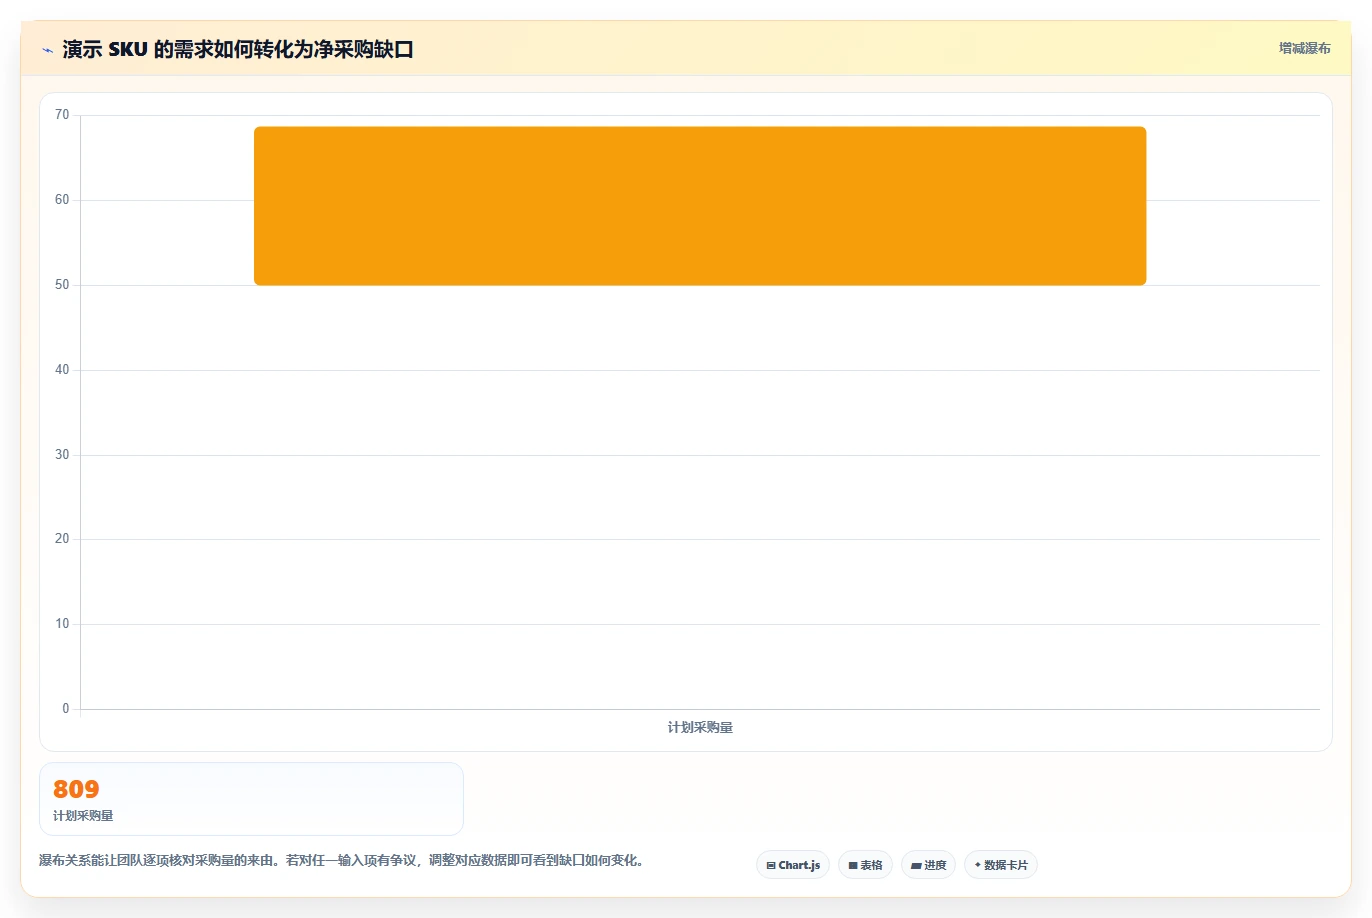Click the 增减瀑布 label in header

click(1305, 48)
